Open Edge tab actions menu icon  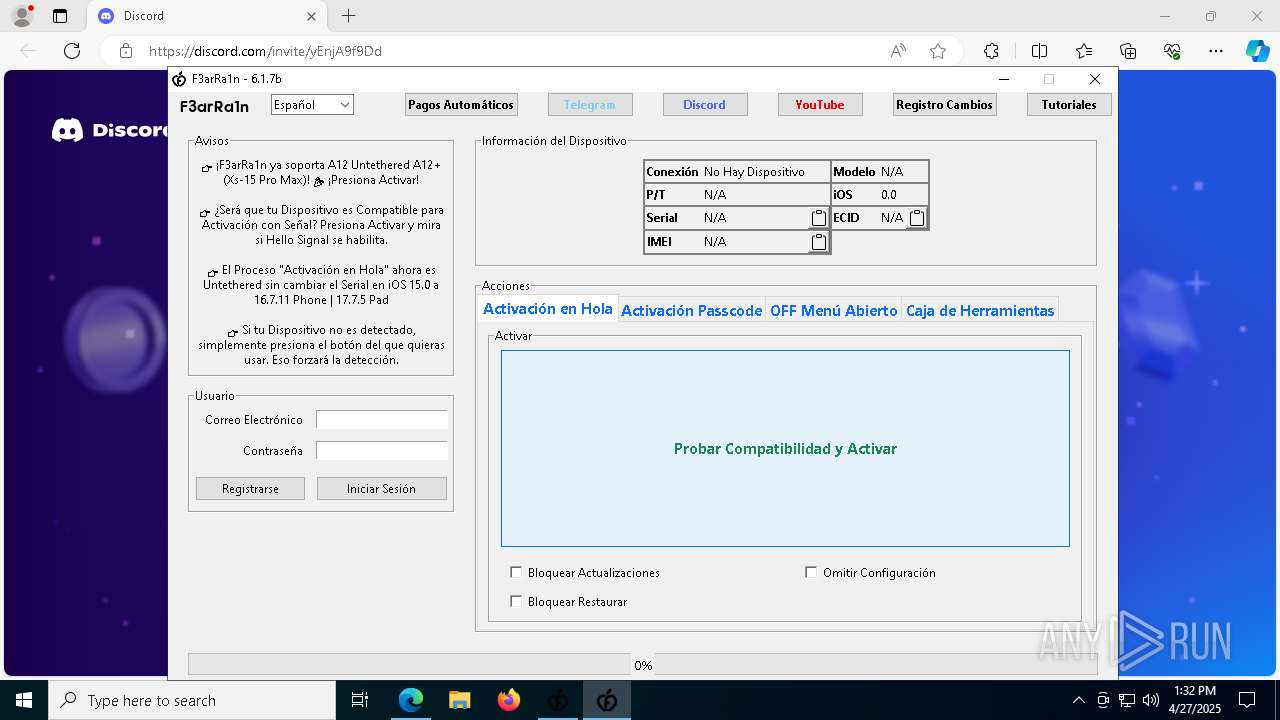pyautogui.click(x=60, y=16)
